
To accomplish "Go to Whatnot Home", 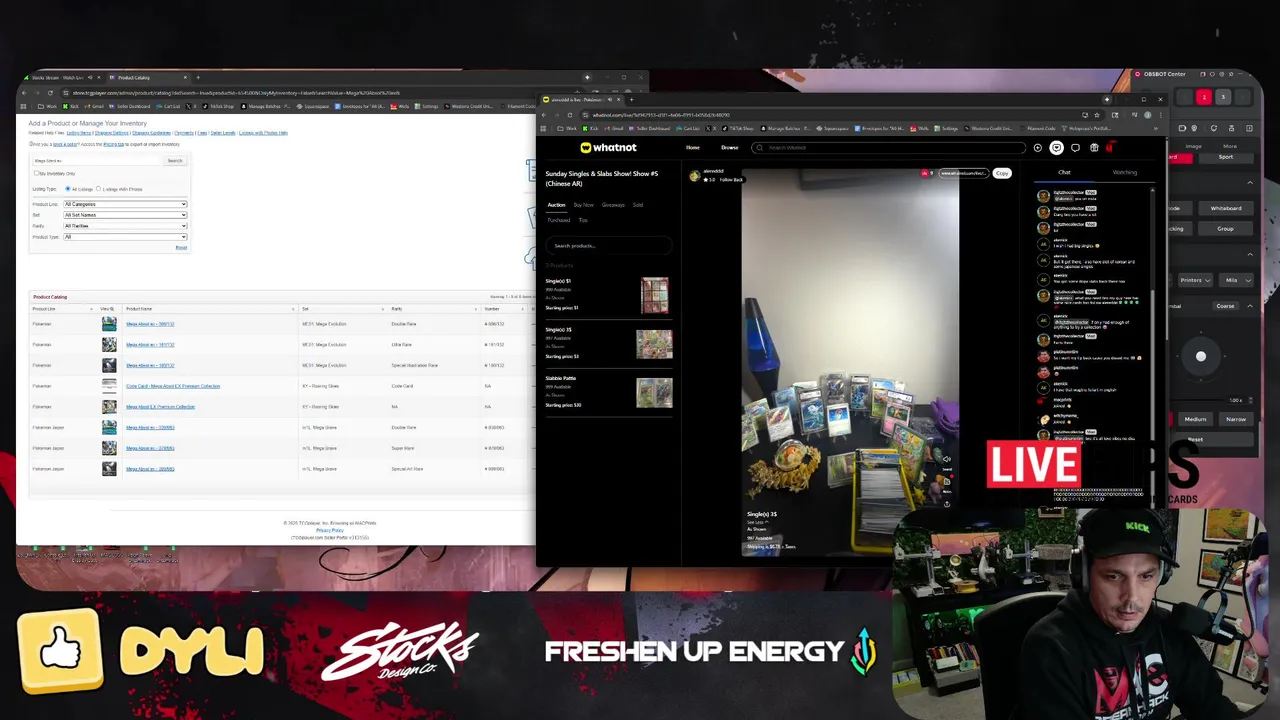I will [692, 148].
